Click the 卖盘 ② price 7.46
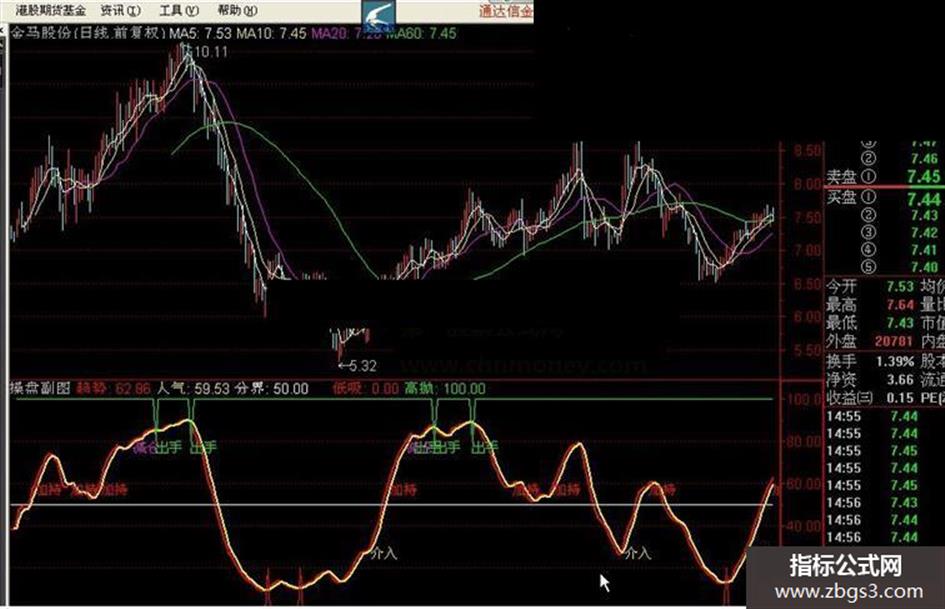 [924, 159]
